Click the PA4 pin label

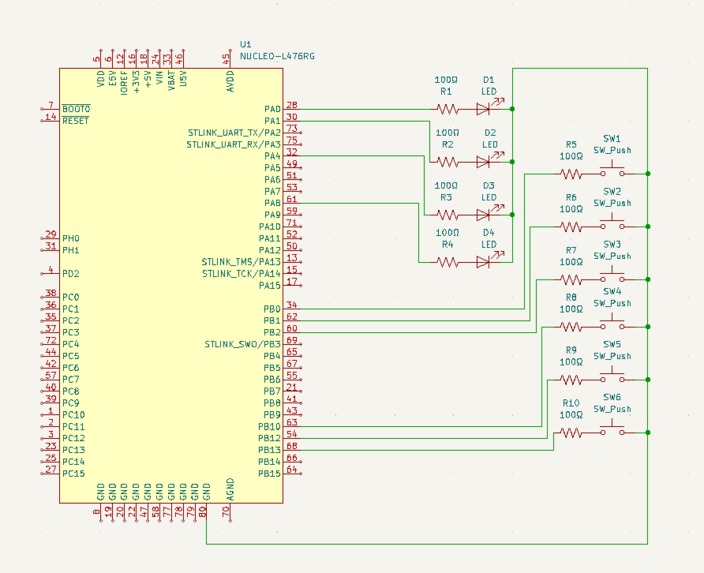coord(273,156)
